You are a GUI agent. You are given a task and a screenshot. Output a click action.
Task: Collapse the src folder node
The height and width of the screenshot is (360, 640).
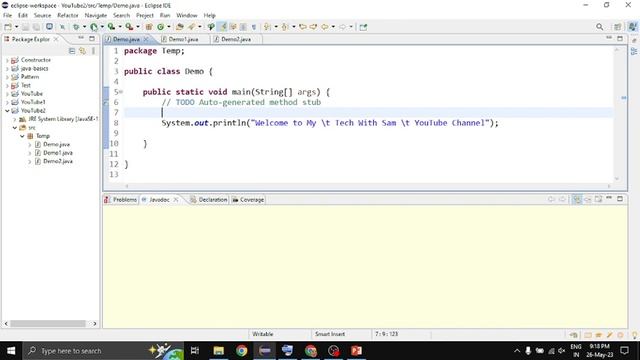(x=15, y=128)
